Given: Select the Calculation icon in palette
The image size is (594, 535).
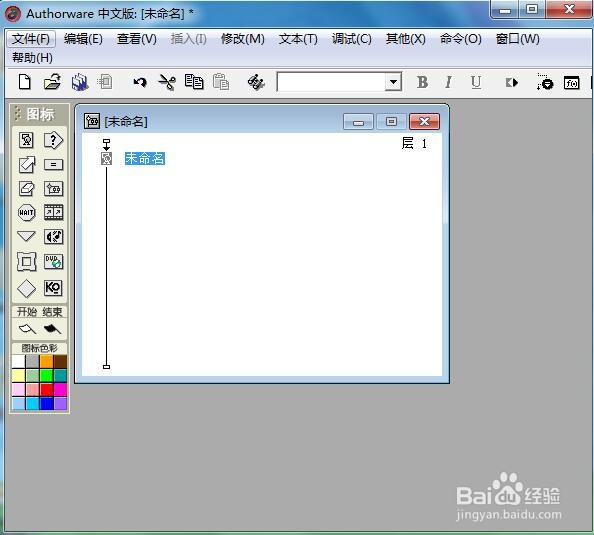Looking at the screenshot, I should 53,164.
